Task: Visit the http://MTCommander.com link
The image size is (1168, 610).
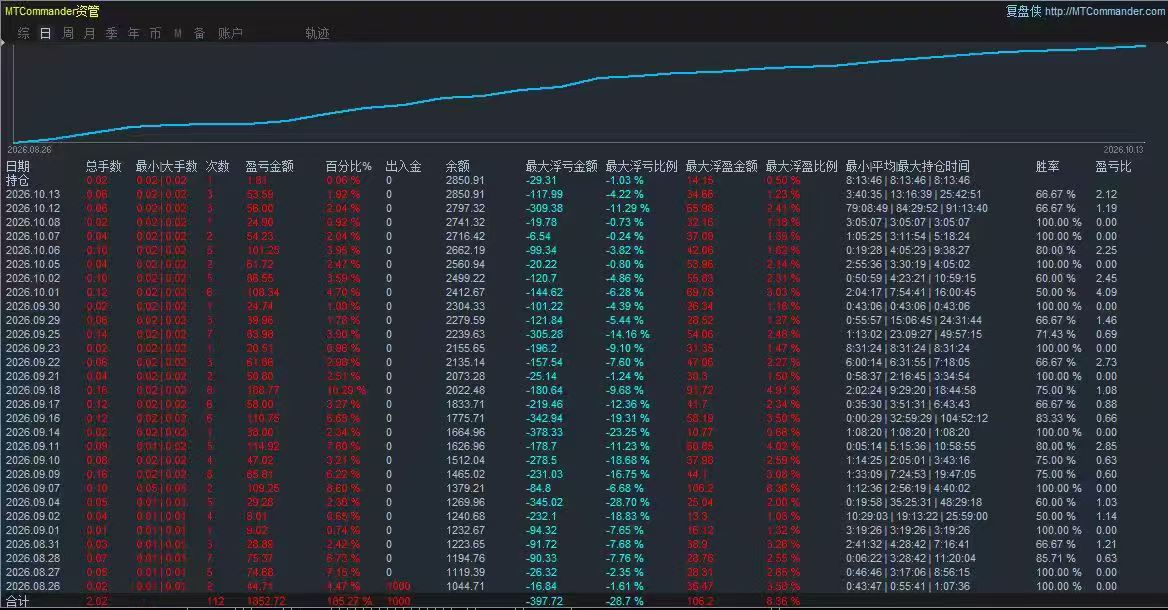Action: point(1104,11)
